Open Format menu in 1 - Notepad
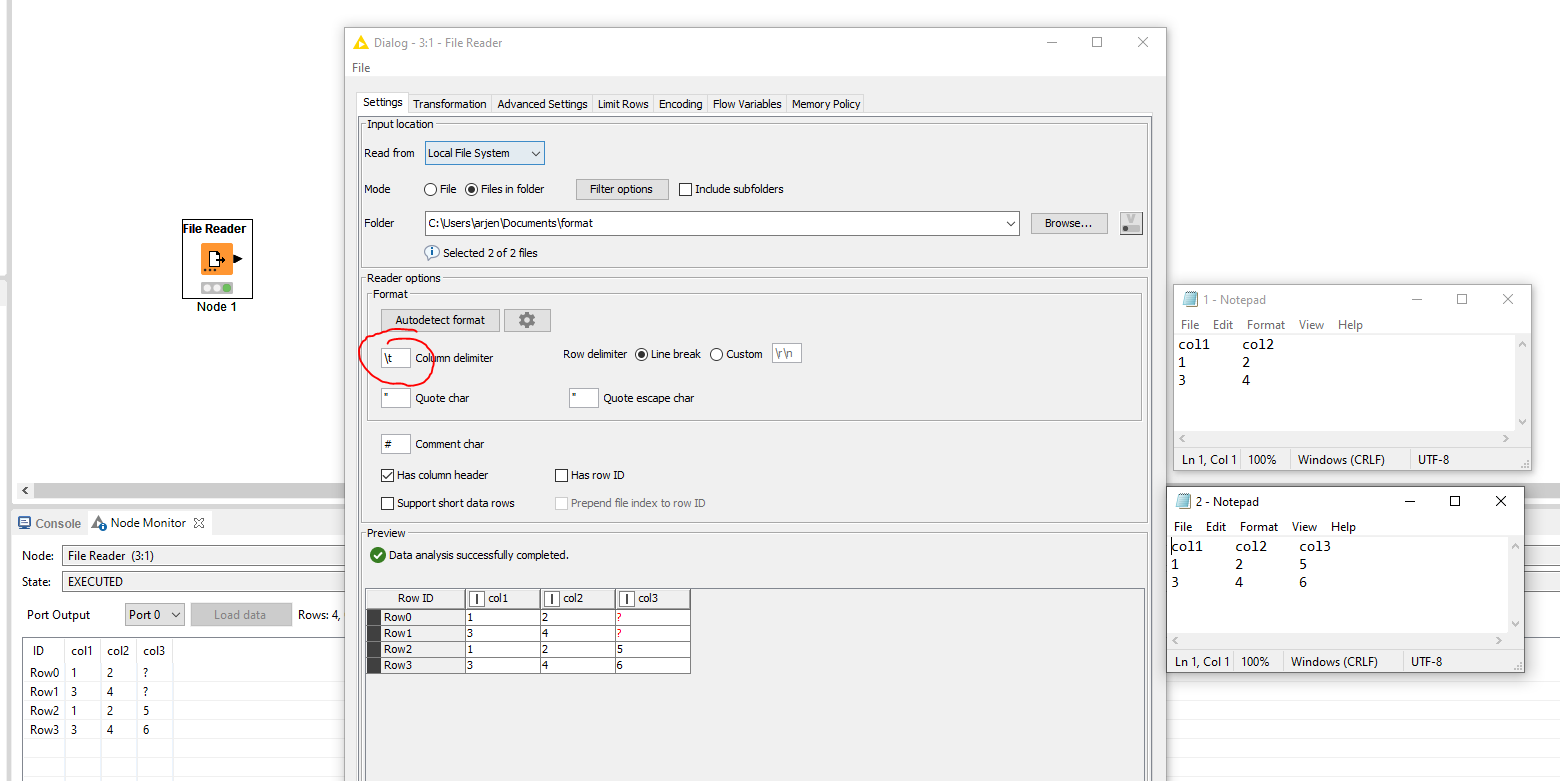Screen dimensions: 1560x781 pos(1266,325)
